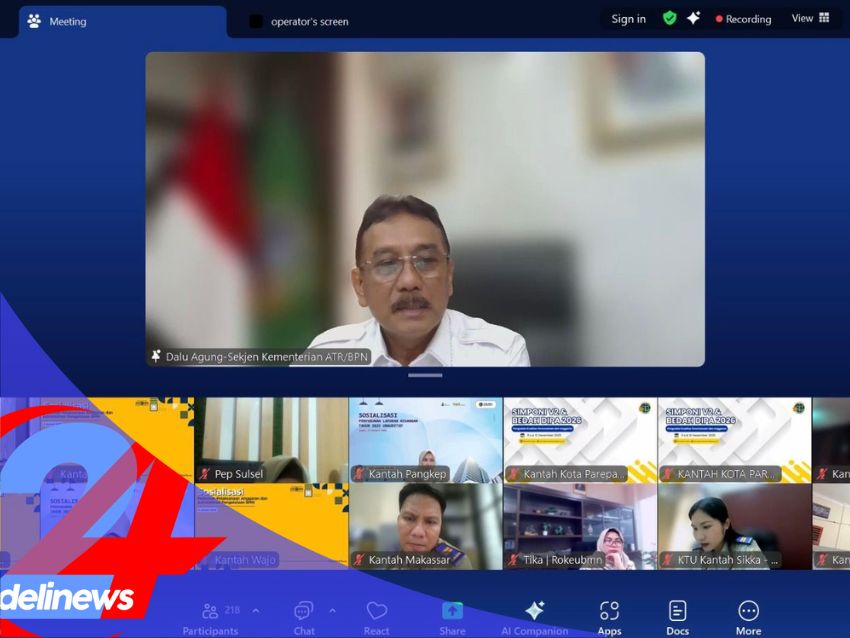Open AI Companion from bottom toolbar

click(x=534, y=616)
